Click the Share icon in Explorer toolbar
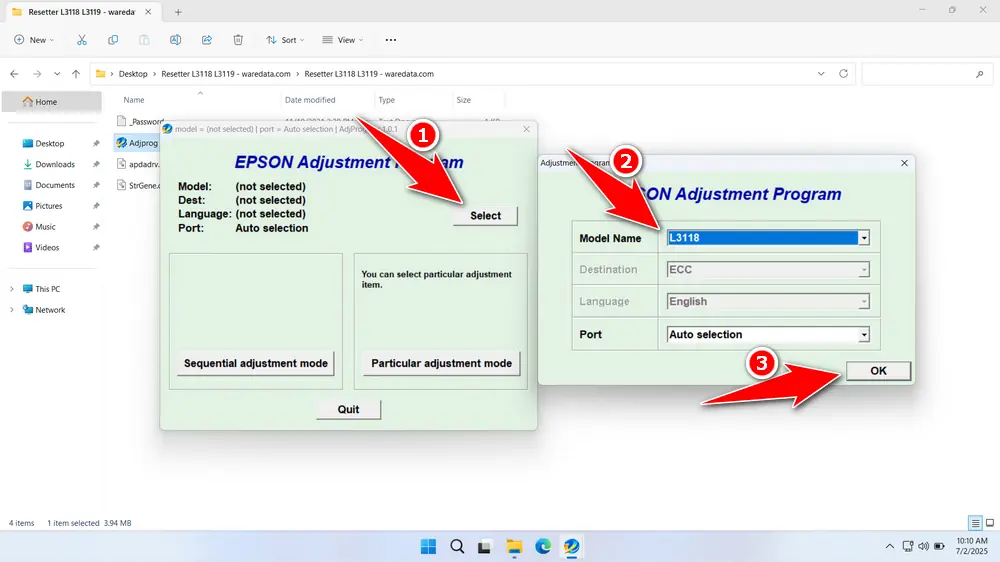Screen dimensions: 1000x562 [207, 40]
